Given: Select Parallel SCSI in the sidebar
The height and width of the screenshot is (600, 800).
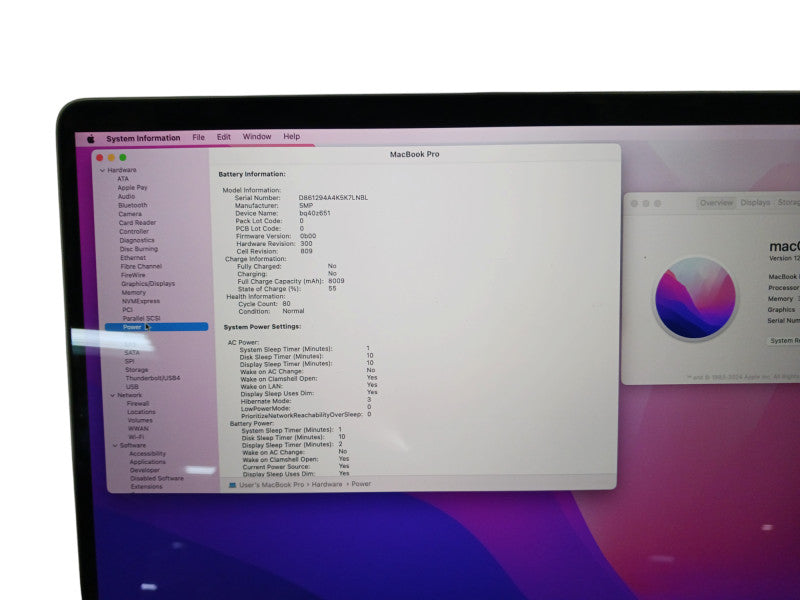Looking at the screenshot, I should click(141, 318).
